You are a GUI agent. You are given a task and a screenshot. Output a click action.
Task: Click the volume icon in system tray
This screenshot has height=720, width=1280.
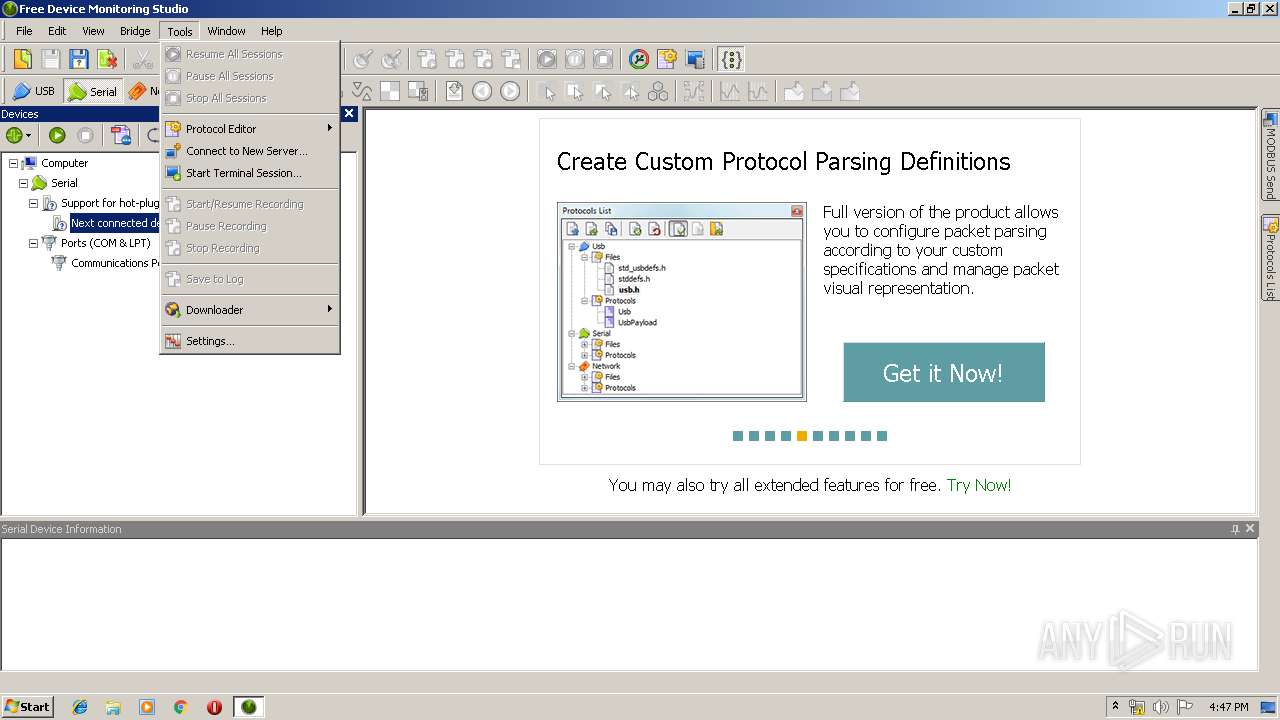coord(1160,707)
